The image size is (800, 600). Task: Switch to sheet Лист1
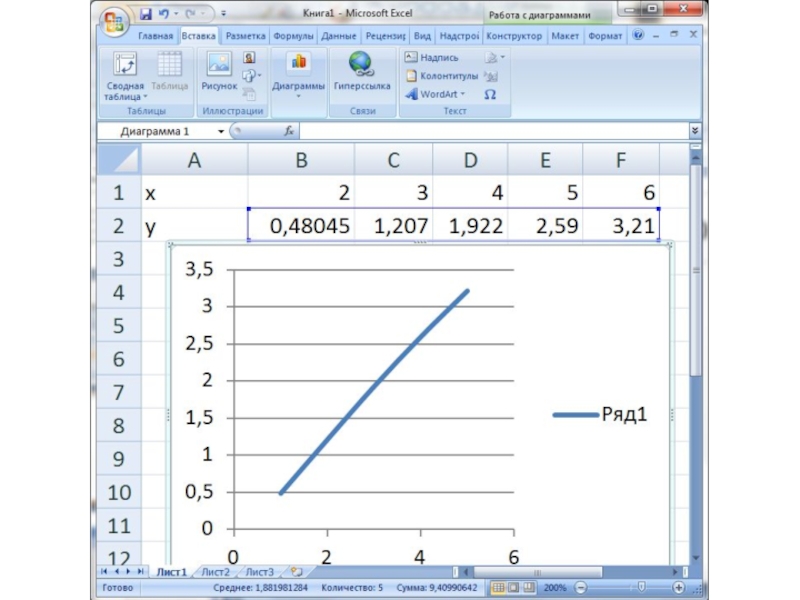tap(171, 572)
